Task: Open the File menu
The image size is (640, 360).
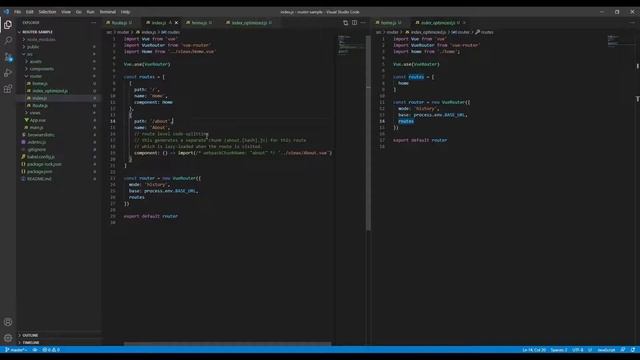Action: click(x=18, y=12)
